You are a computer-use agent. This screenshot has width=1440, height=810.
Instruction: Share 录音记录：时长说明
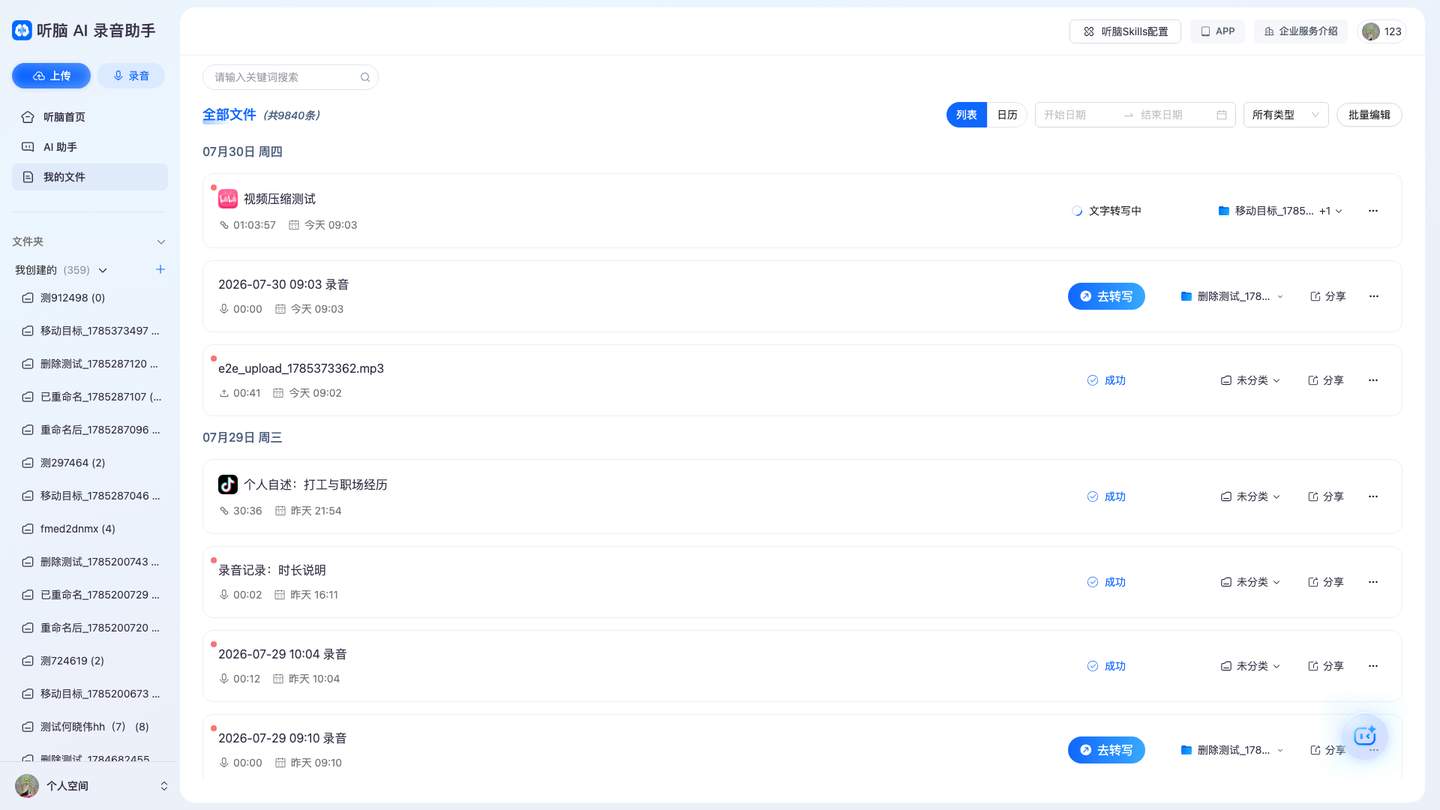pos(1326,582)
